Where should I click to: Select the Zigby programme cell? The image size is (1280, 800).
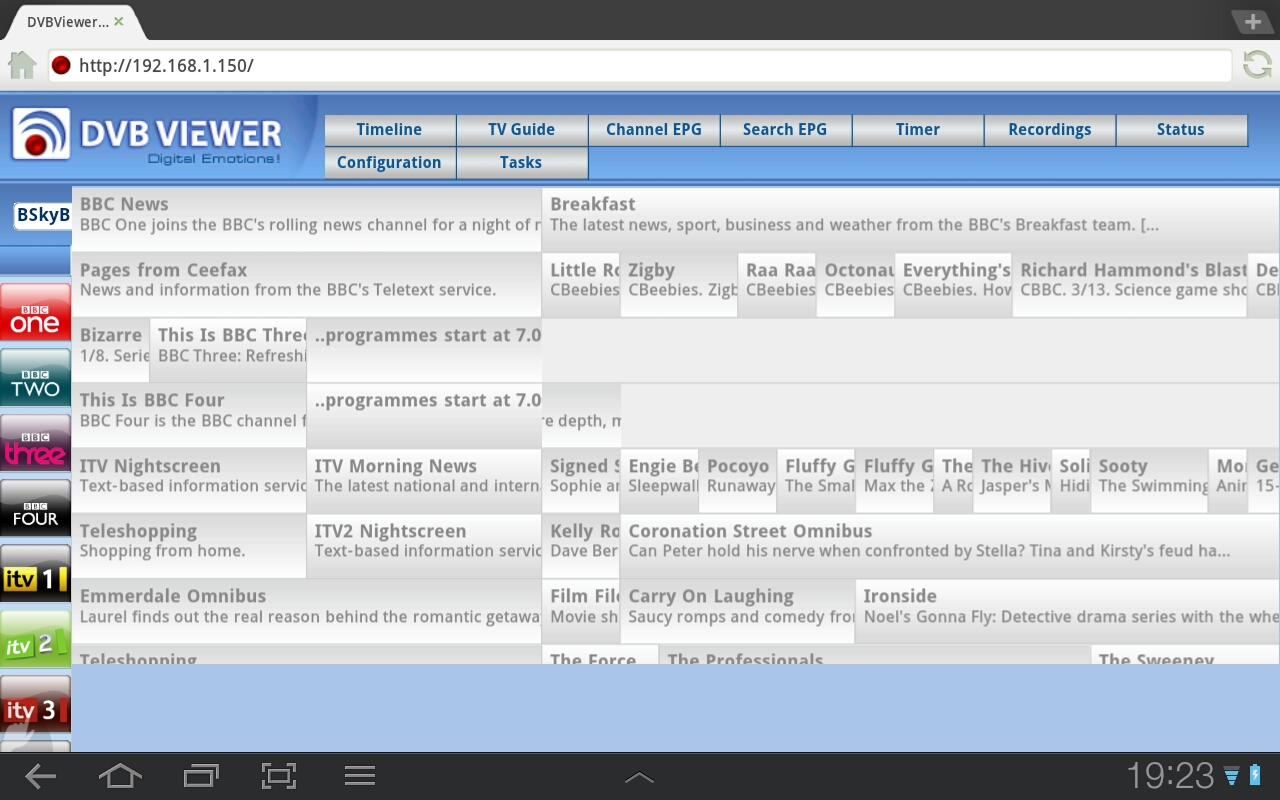coord(679,284)
